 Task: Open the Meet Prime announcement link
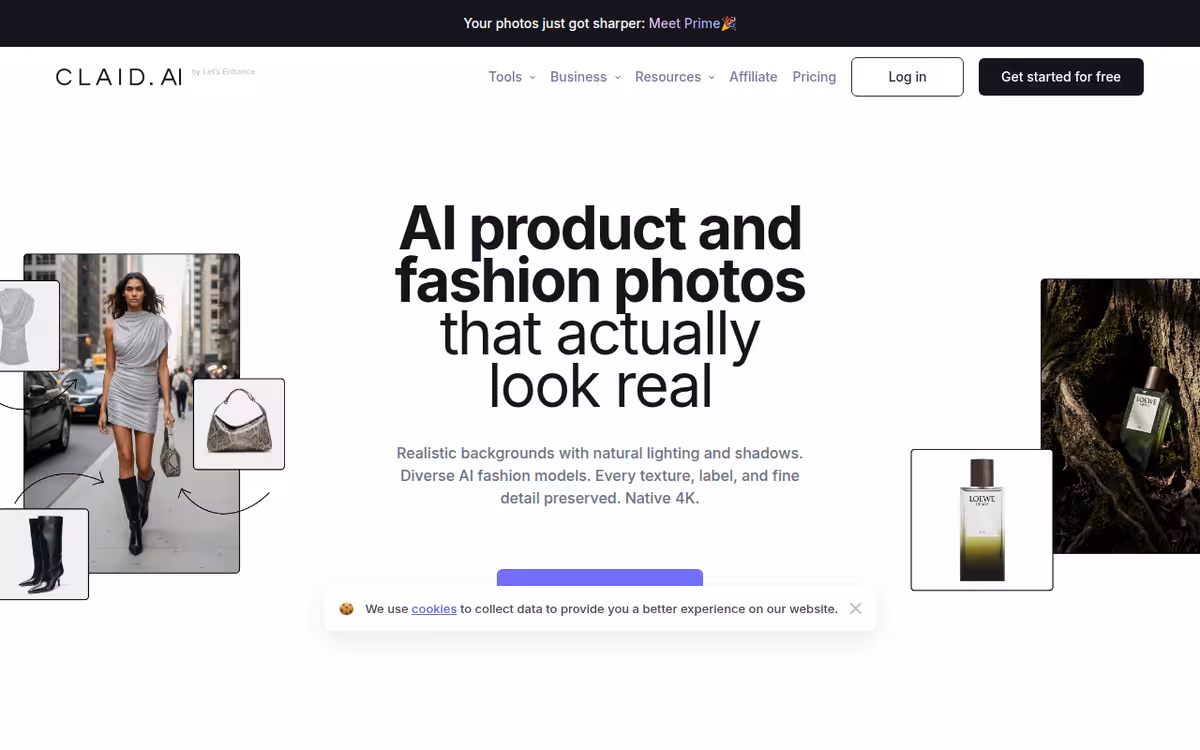(x=693, y=23)
